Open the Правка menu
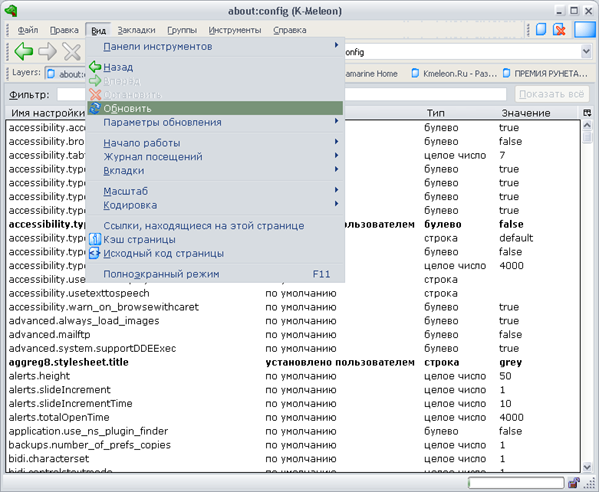 64,30
